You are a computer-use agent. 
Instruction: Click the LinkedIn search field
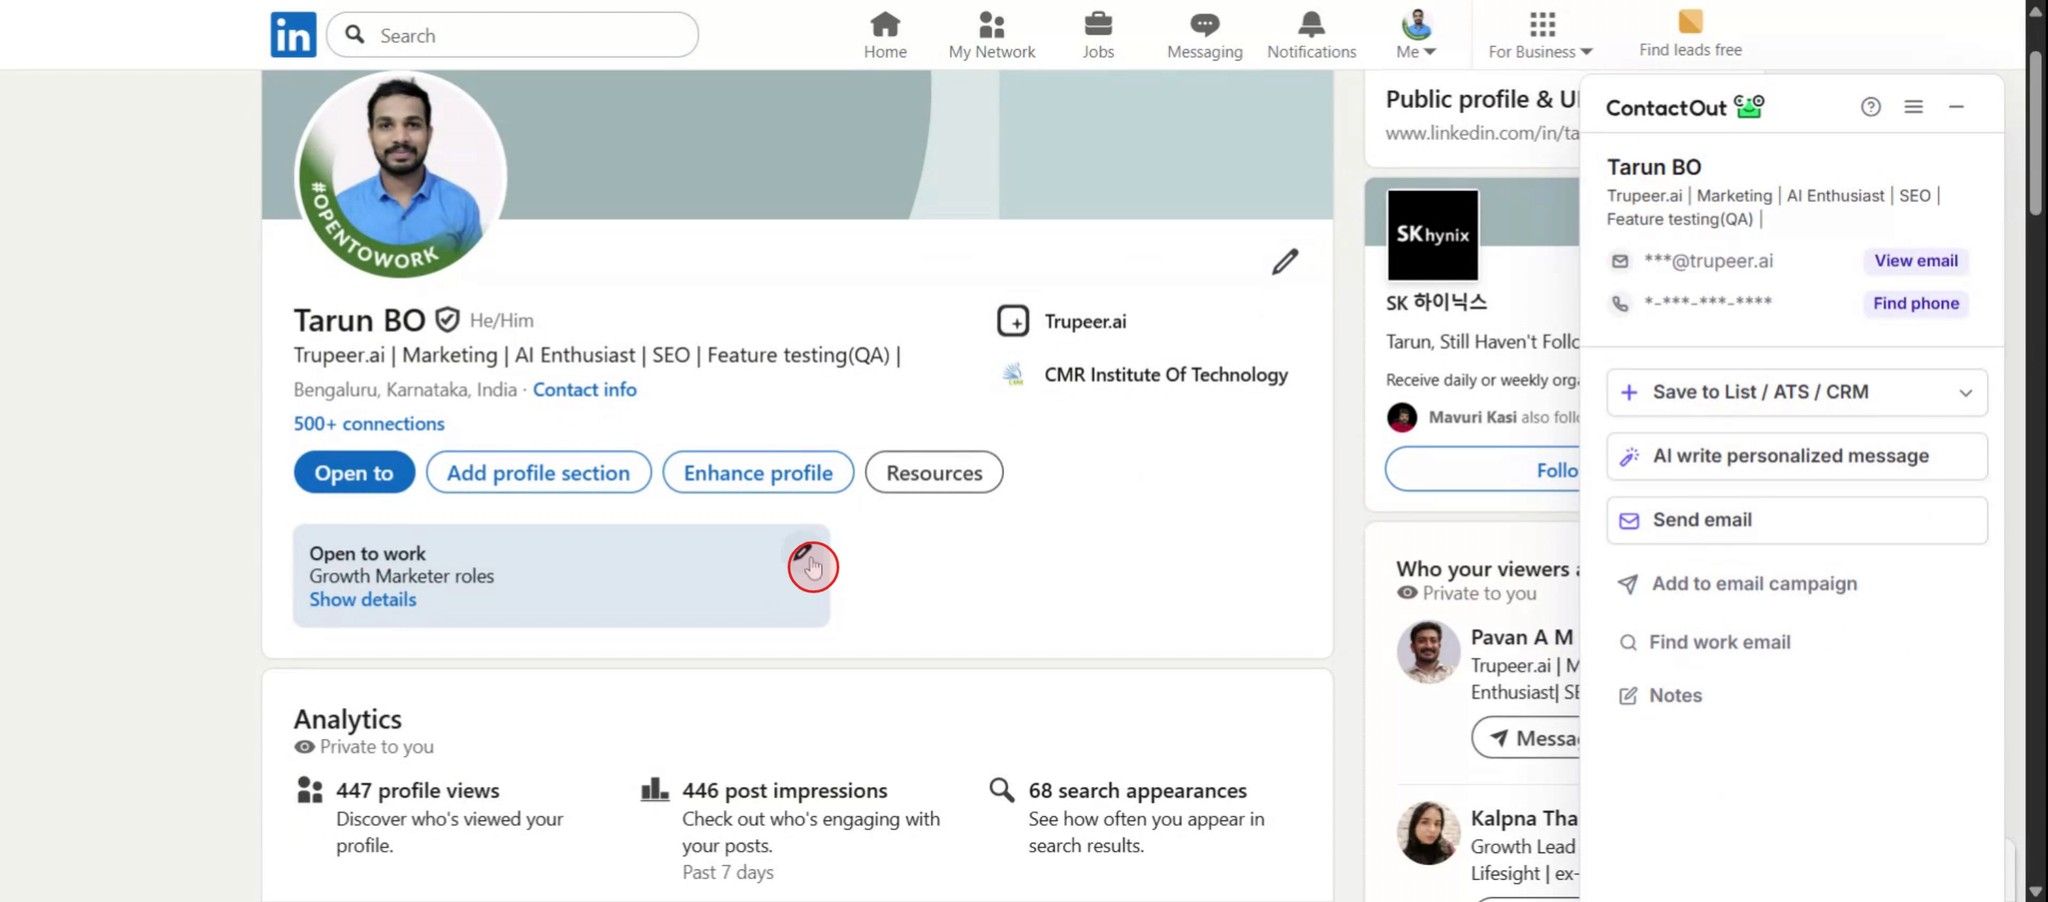[x=512, y=34]
